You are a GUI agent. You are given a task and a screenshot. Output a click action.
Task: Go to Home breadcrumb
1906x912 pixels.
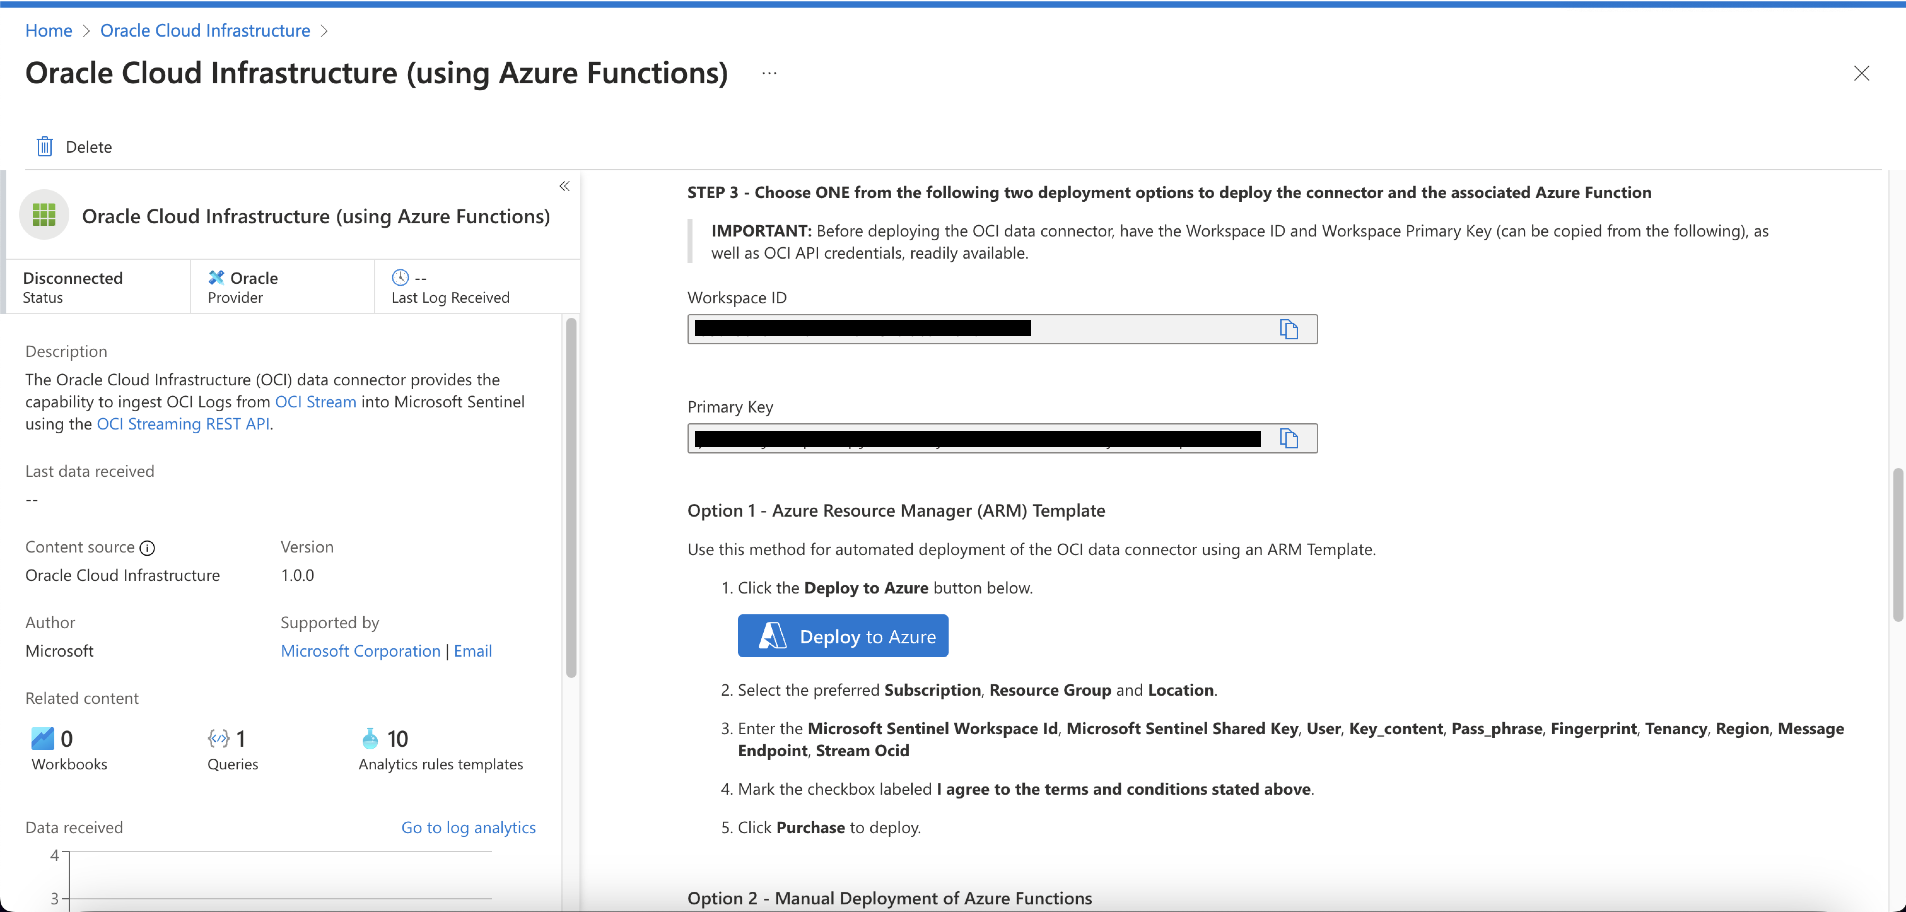click(x=49, y=31)
